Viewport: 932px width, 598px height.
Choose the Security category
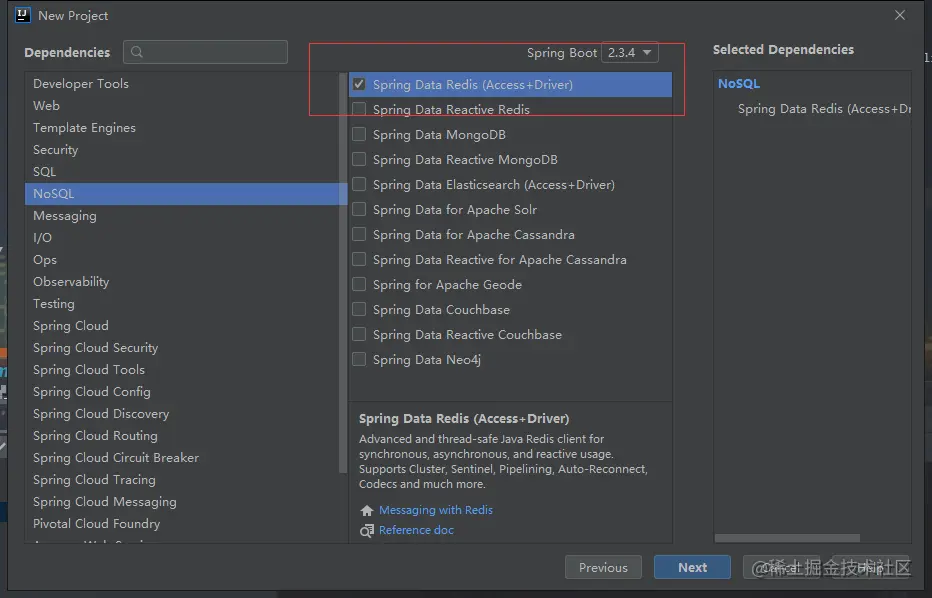click(182, 150)
